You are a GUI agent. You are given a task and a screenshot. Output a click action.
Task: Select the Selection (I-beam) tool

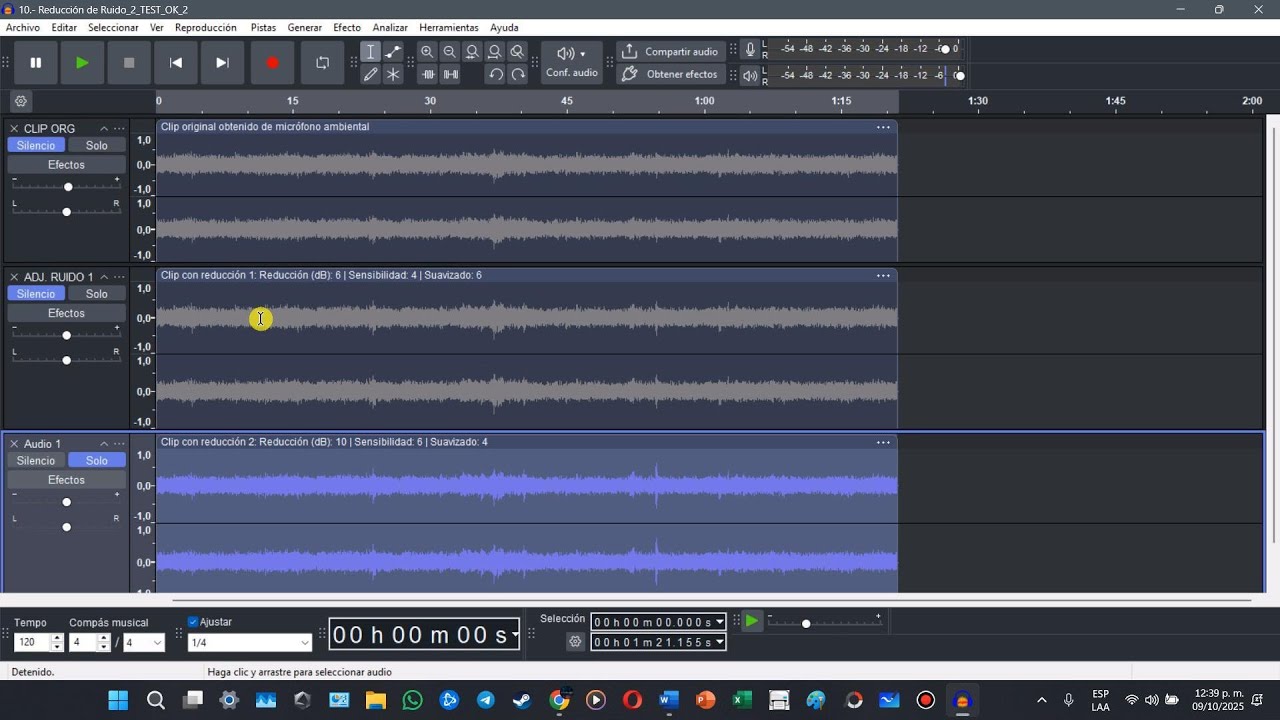pyautogui.click(x=370, y=52)
